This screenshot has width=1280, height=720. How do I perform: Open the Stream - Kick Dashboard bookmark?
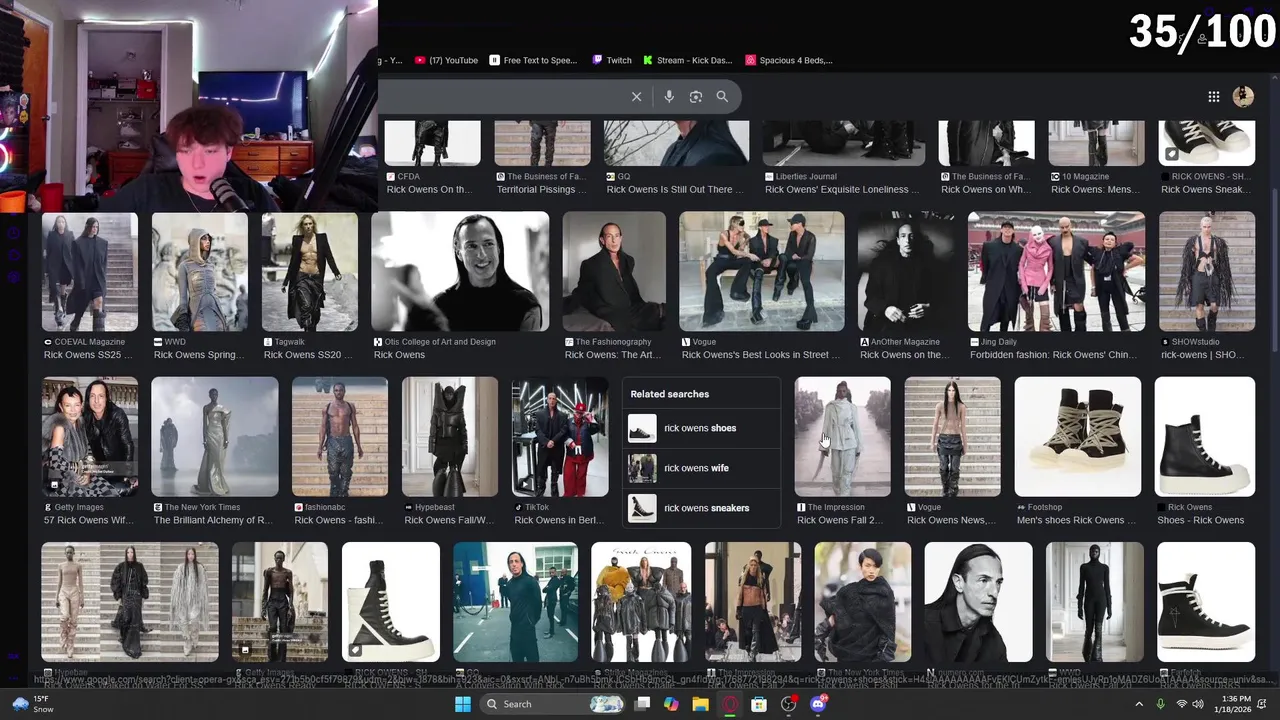tap(688, 60)
